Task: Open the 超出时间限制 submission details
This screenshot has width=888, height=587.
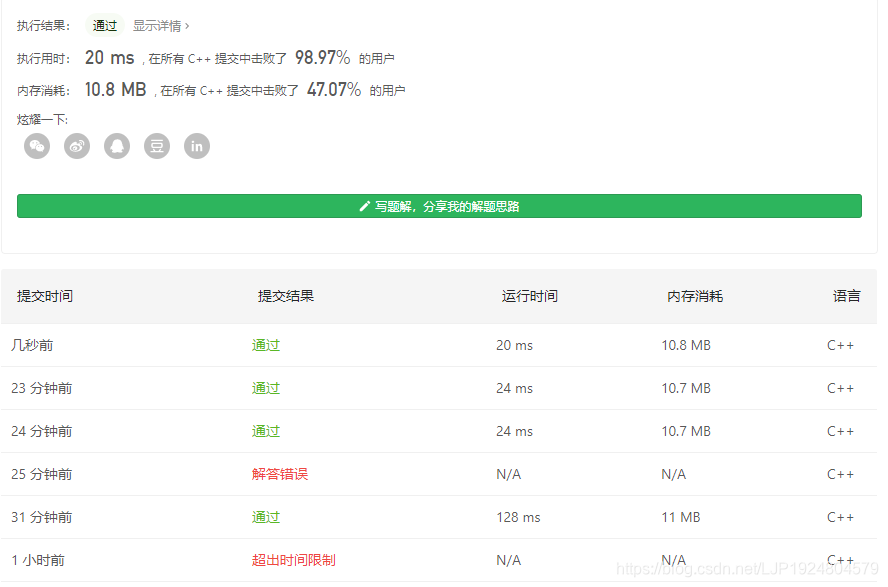Action: click(293, 560)
